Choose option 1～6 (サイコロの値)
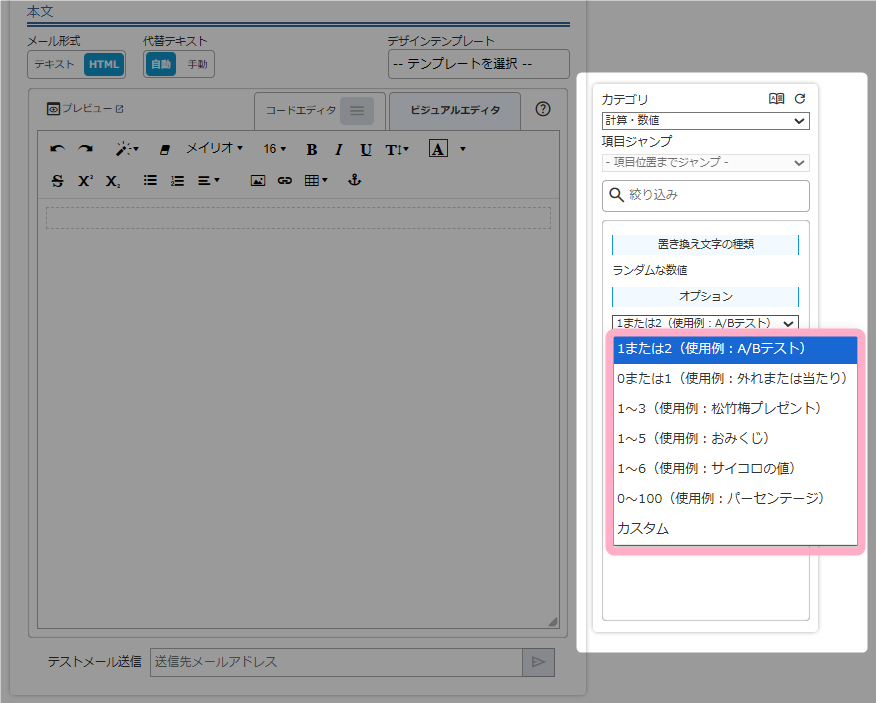Viewport: 876px width, 703px height. 735,468
